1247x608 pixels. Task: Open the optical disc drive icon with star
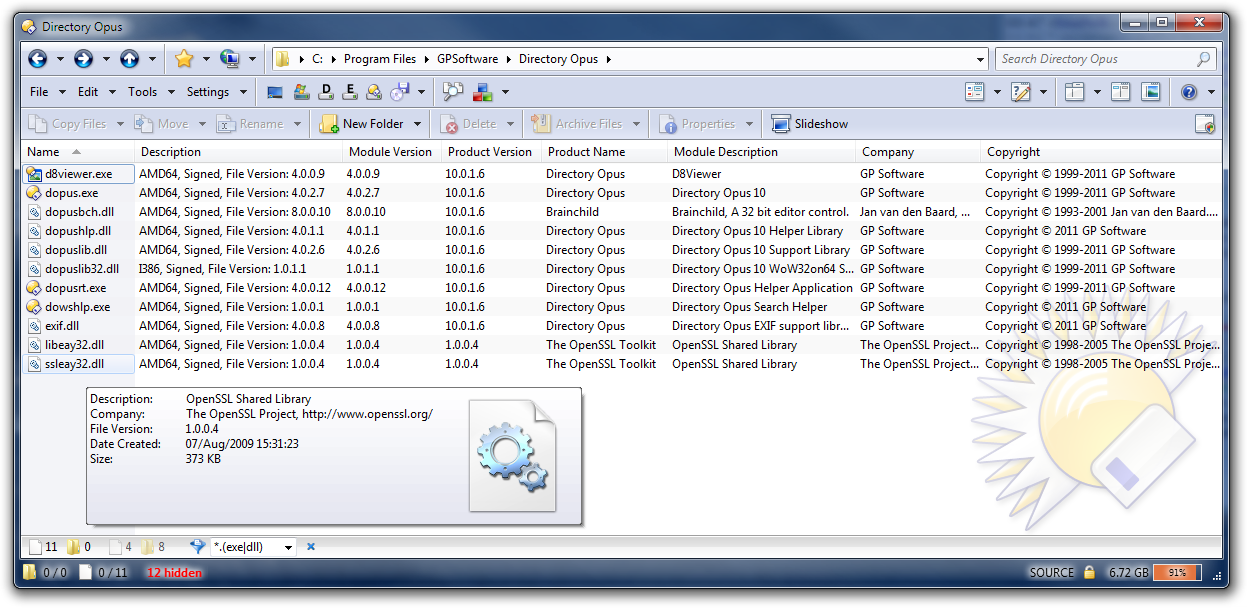tap(374, 92)
